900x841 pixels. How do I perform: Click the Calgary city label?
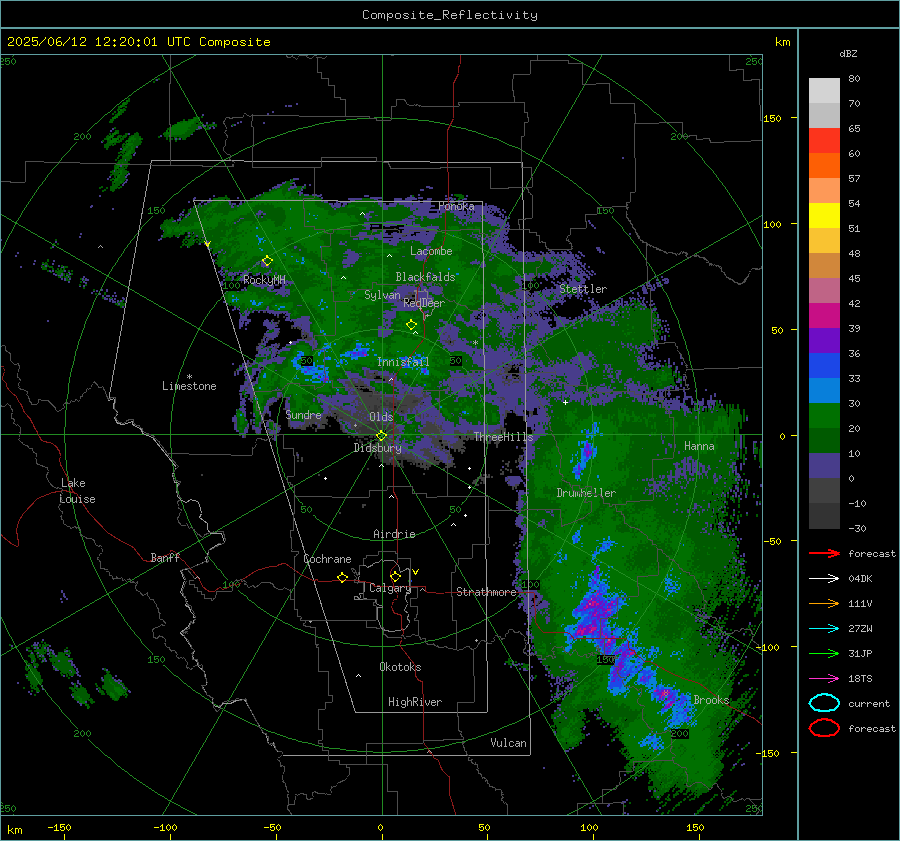390,588
